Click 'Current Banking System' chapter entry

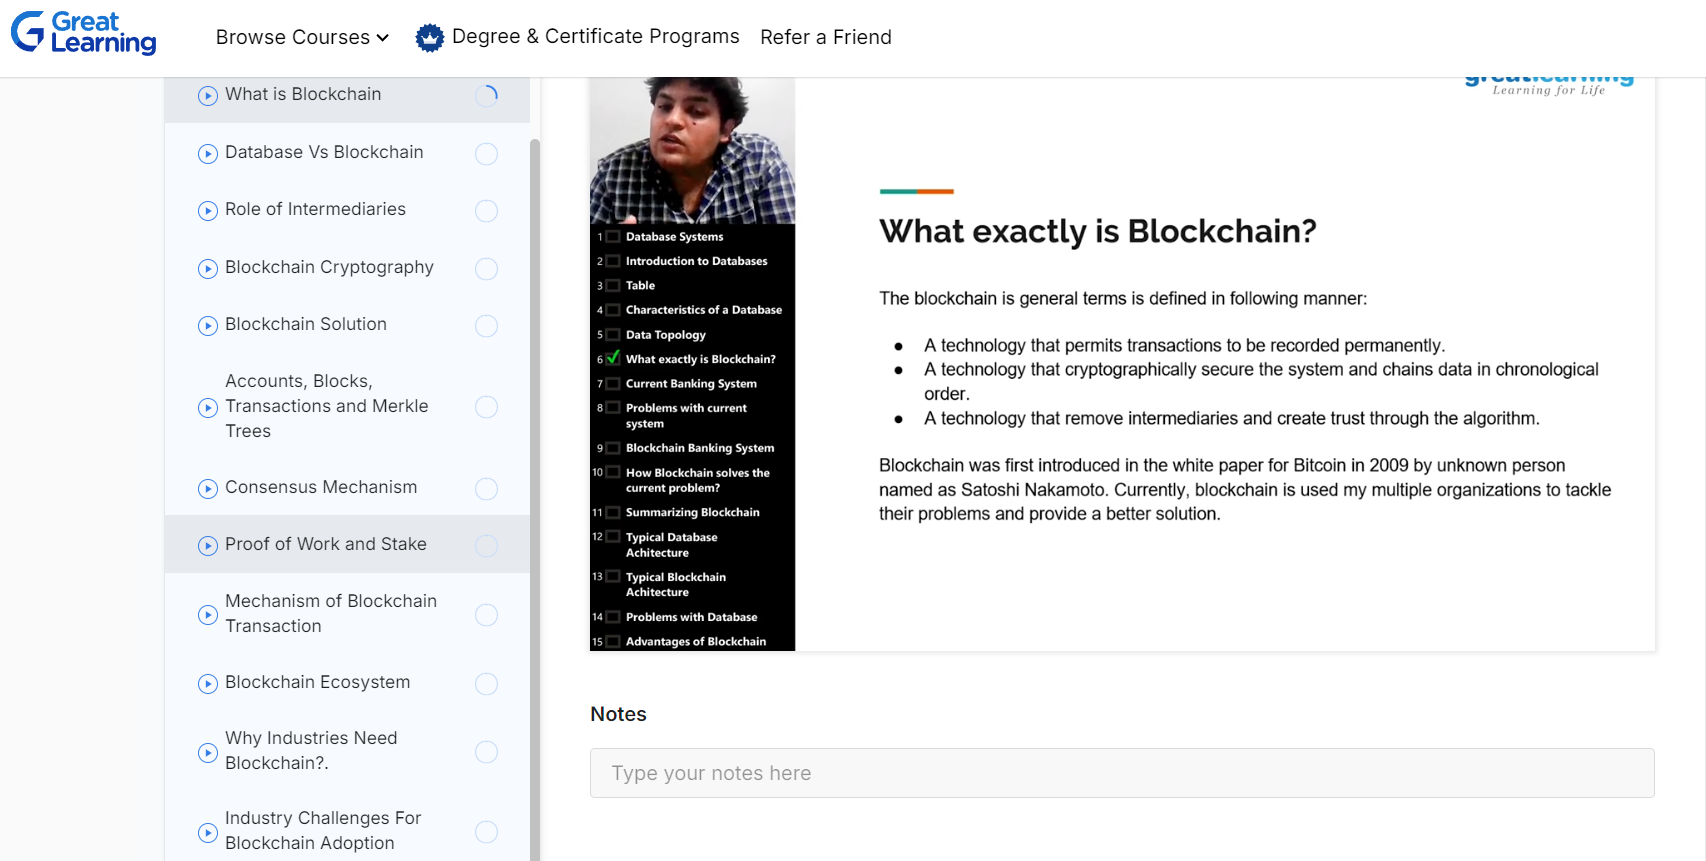click(691, 384)
